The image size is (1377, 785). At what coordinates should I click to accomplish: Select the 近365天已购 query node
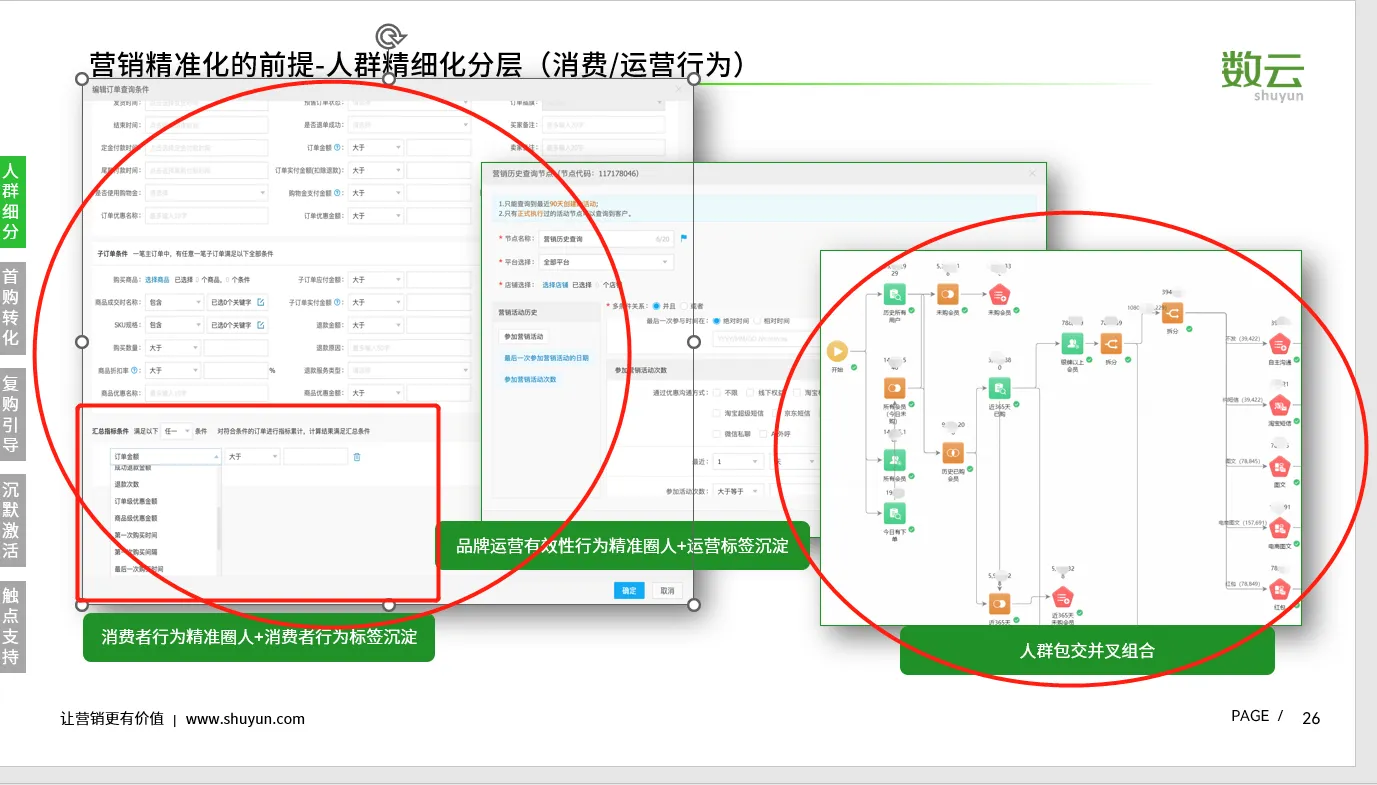coord(1000,389)
